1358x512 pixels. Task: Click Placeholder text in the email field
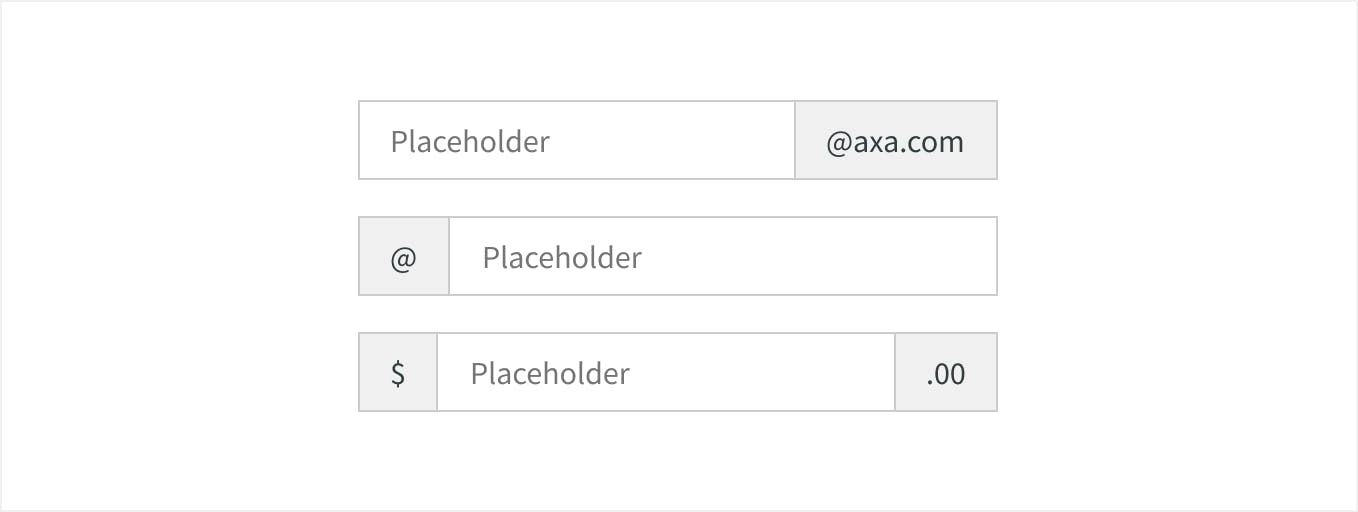point(470,141)
